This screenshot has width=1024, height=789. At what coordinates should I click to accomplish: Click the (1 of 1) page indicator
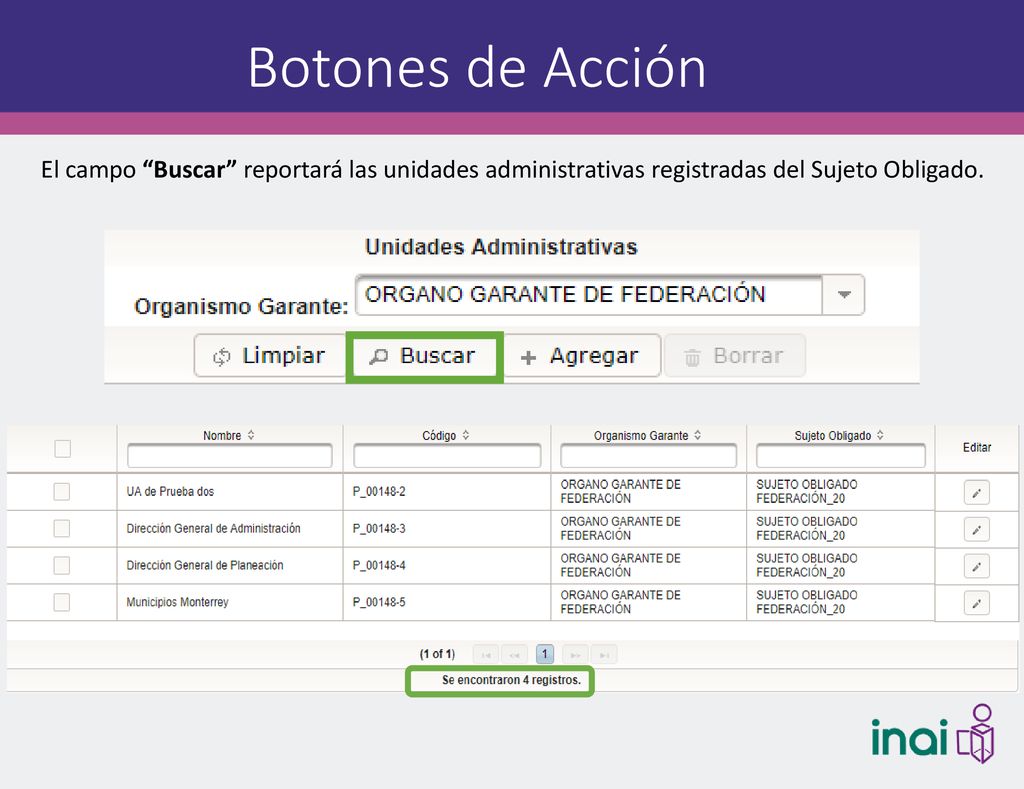[437, 654]
